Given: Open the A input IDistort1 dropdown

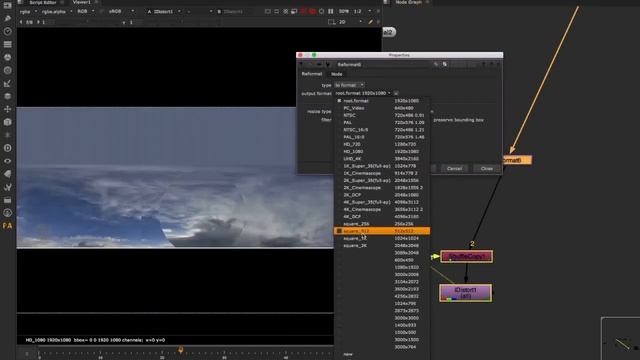Looking at the screenshot, I should click(x=165, y=11).
